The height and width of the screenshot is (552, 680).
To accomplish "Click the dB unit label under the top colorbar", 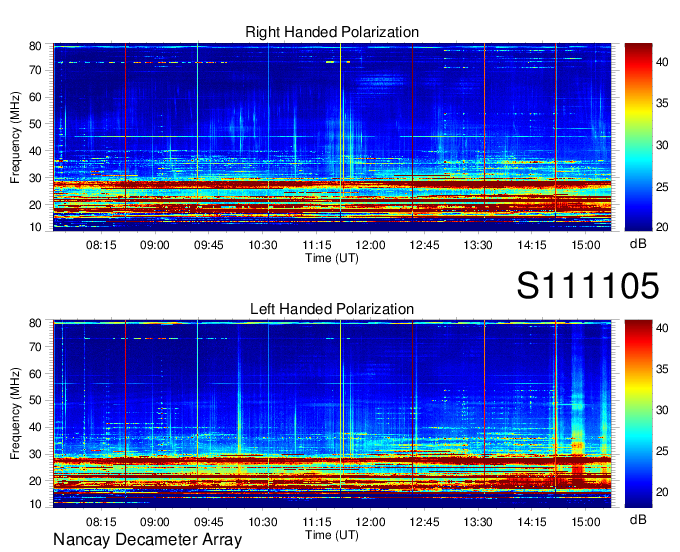I will (638, 244).
